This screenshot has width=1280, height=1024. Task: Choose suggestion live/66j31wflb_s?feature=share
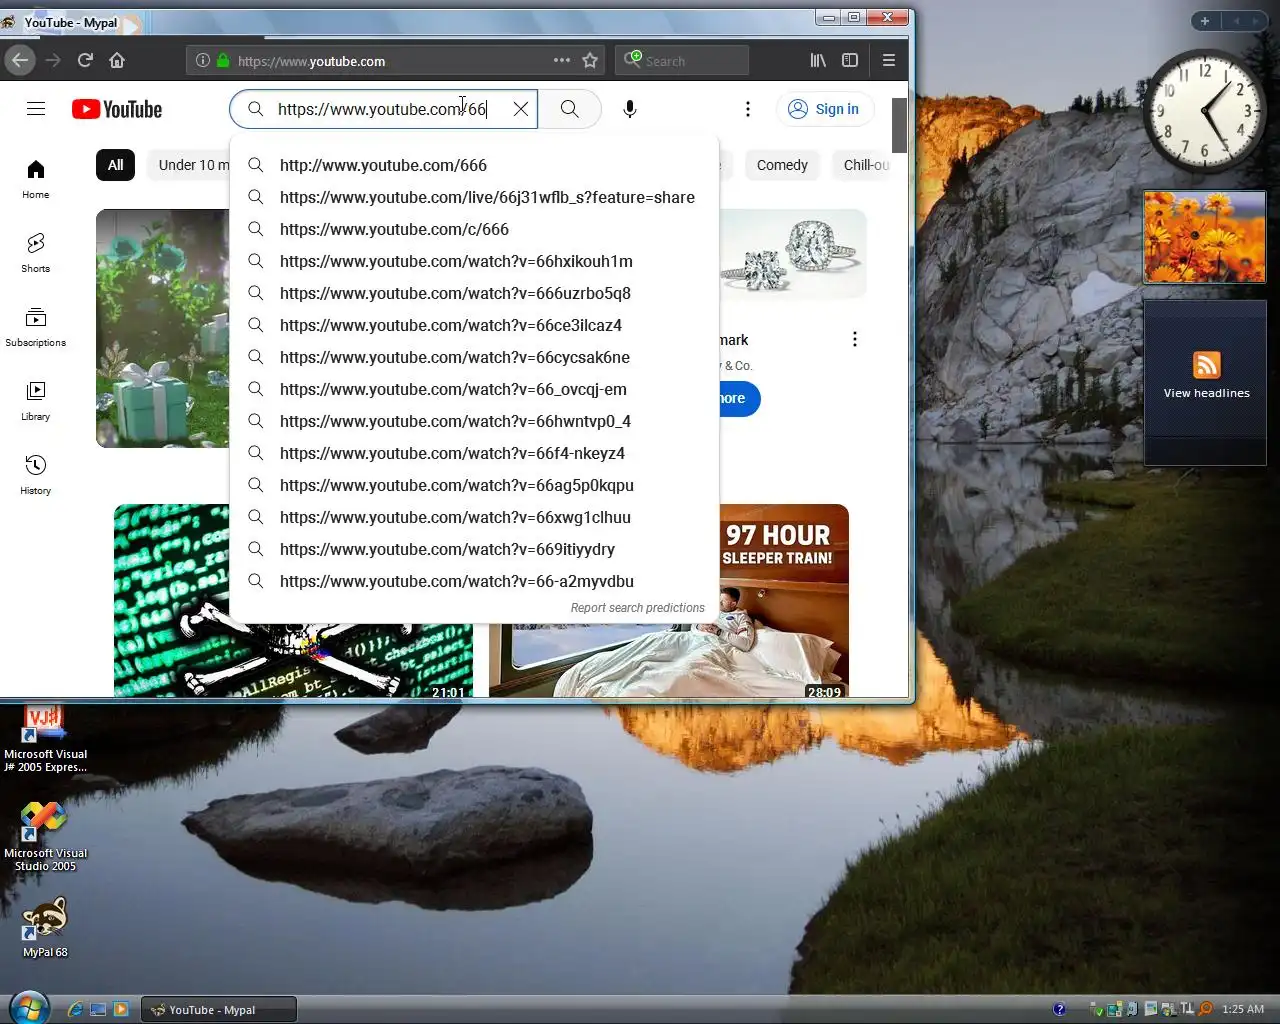click(474, 197)
